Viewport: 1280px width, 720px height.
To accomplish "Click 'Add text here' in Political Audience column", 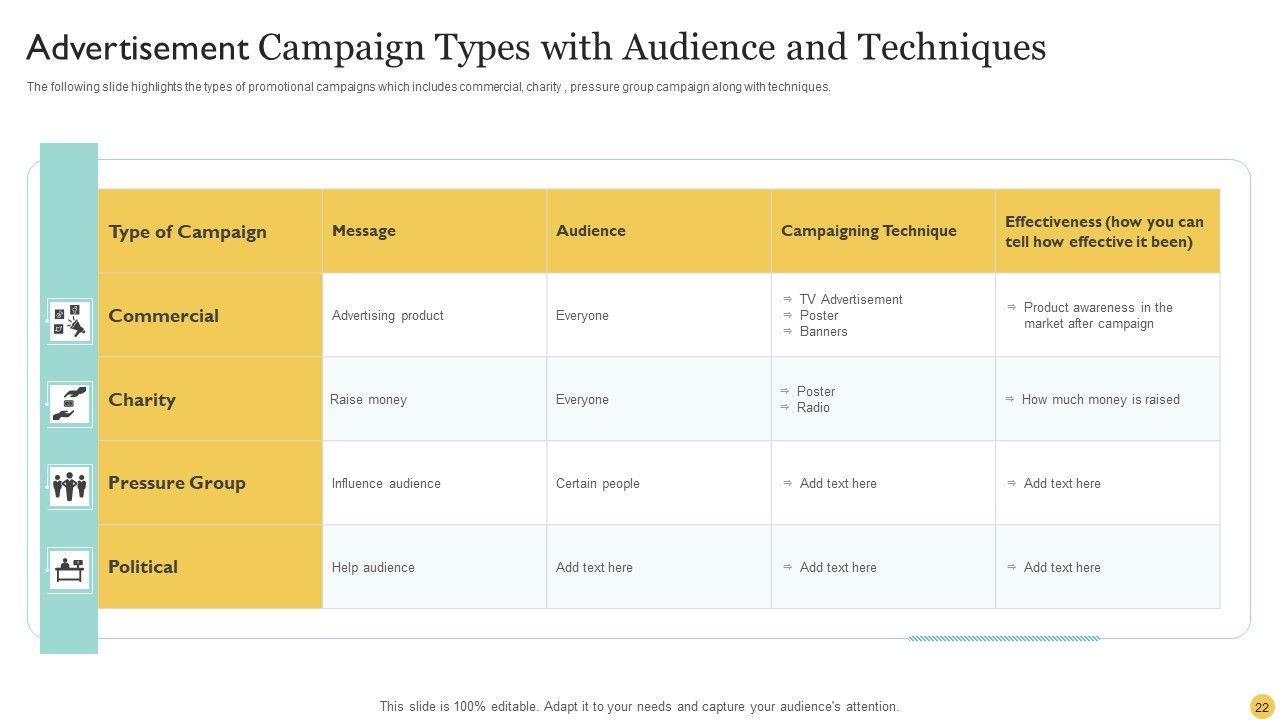I will pos(594,568).
